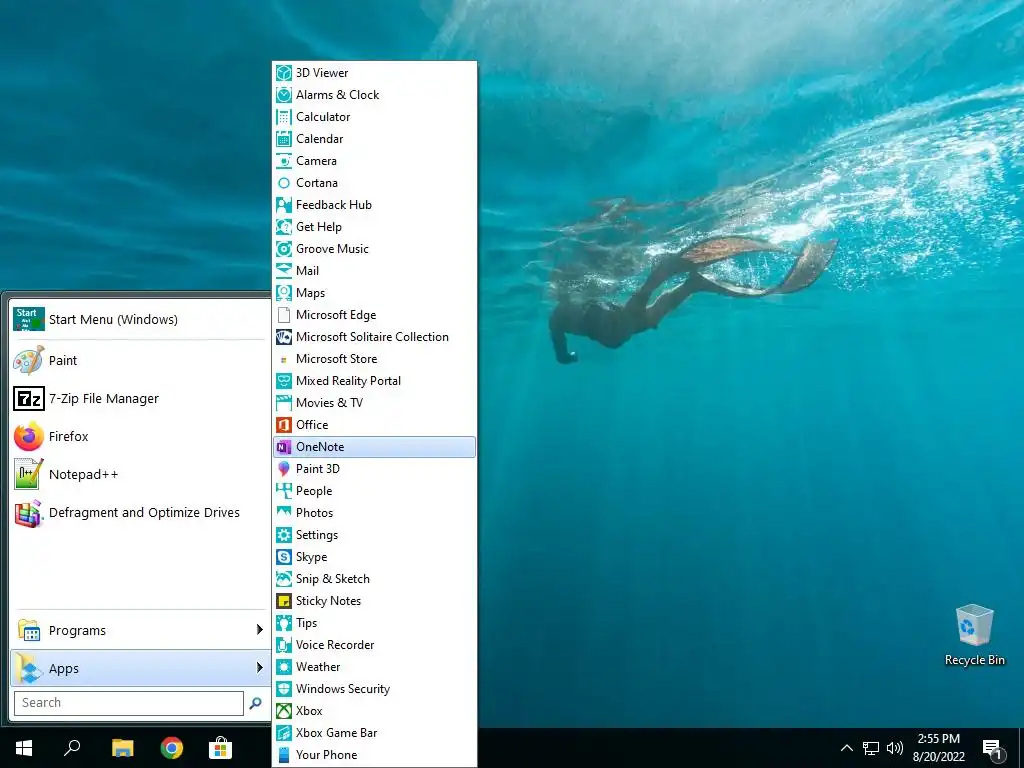
Task: Launch Windows Security
Action: [374, 688]
